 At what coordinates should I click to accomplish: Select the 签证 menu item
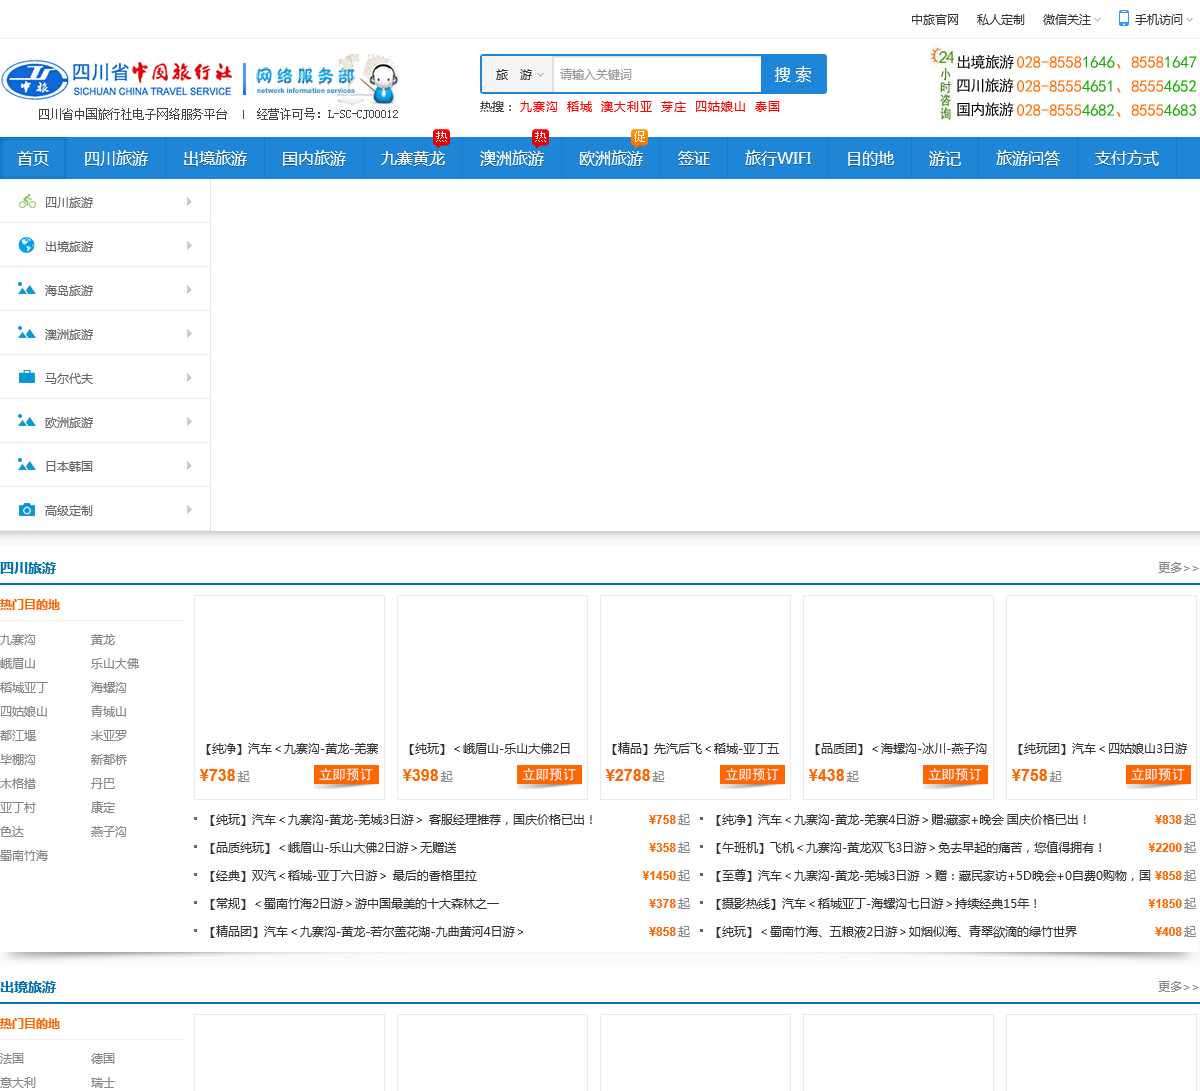click(x=693, y=159)
